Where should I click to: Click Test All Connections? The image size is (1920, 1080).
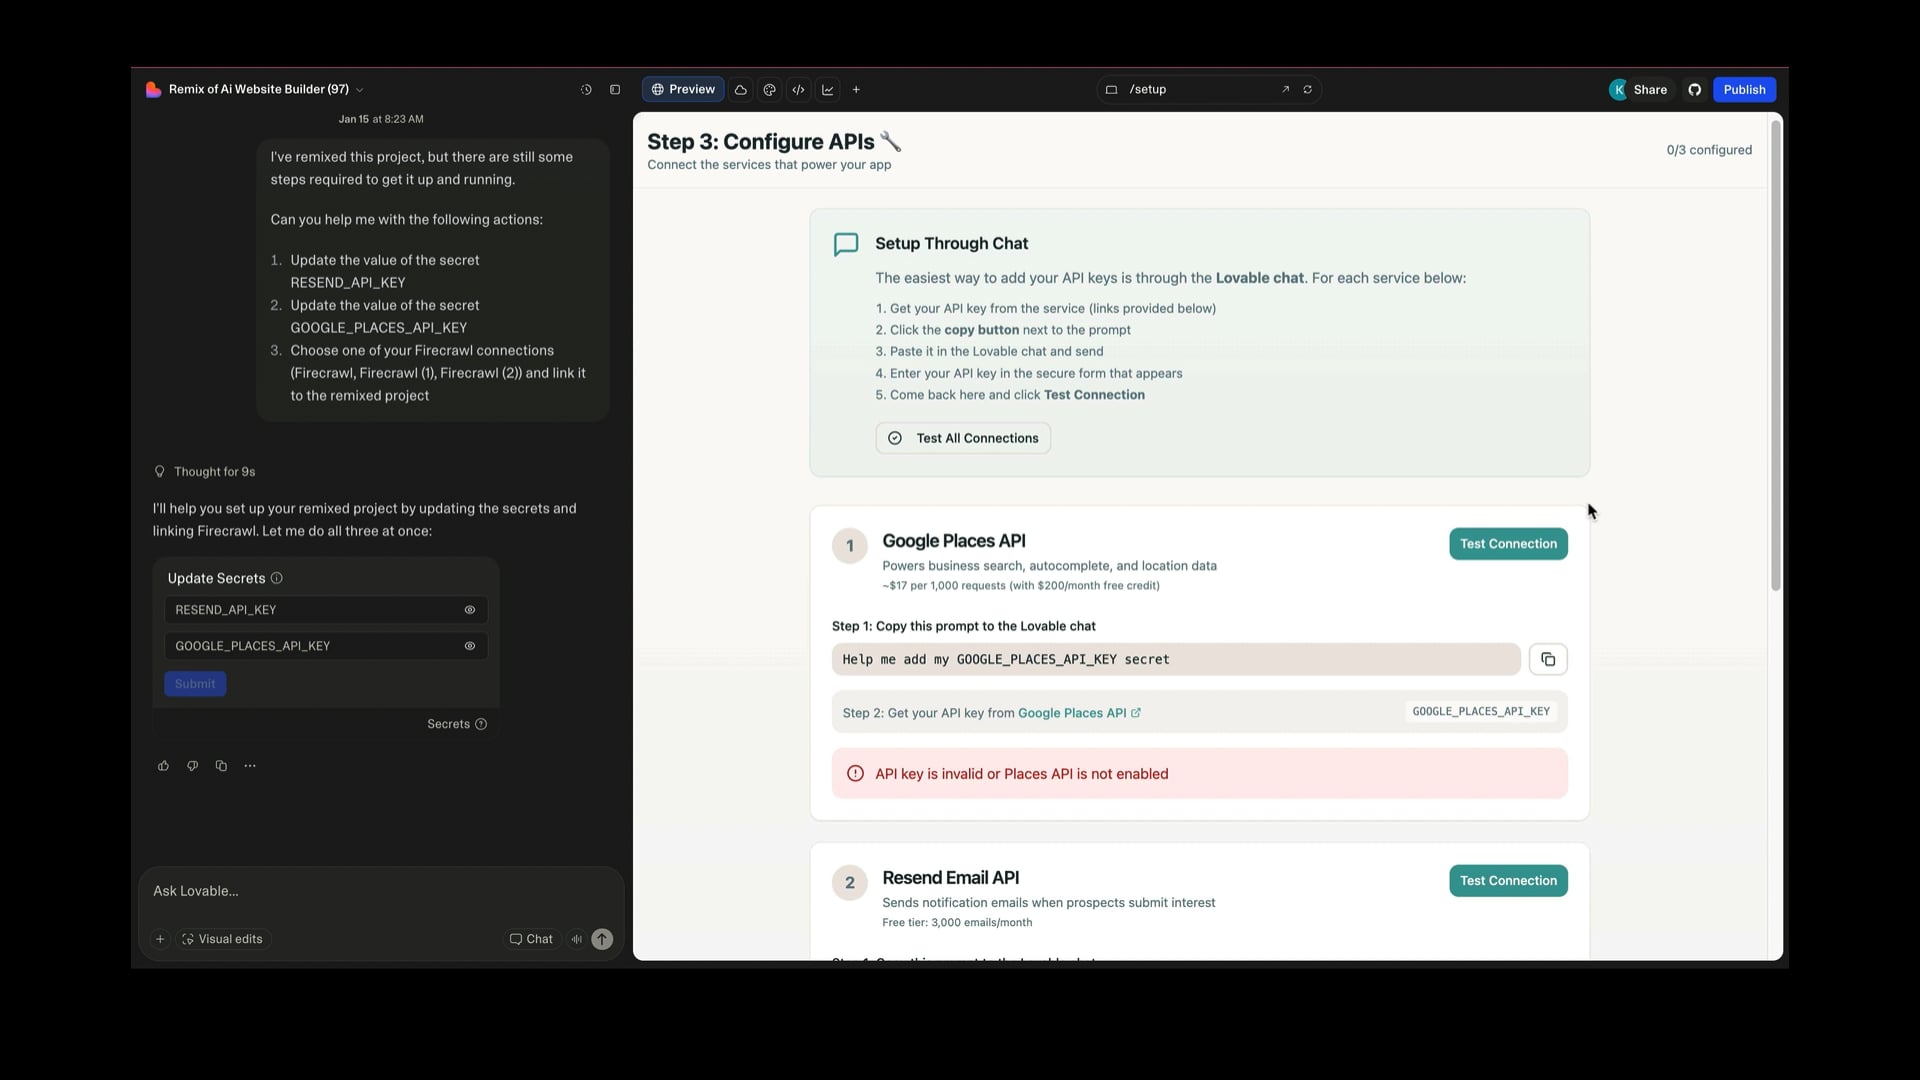963,438
